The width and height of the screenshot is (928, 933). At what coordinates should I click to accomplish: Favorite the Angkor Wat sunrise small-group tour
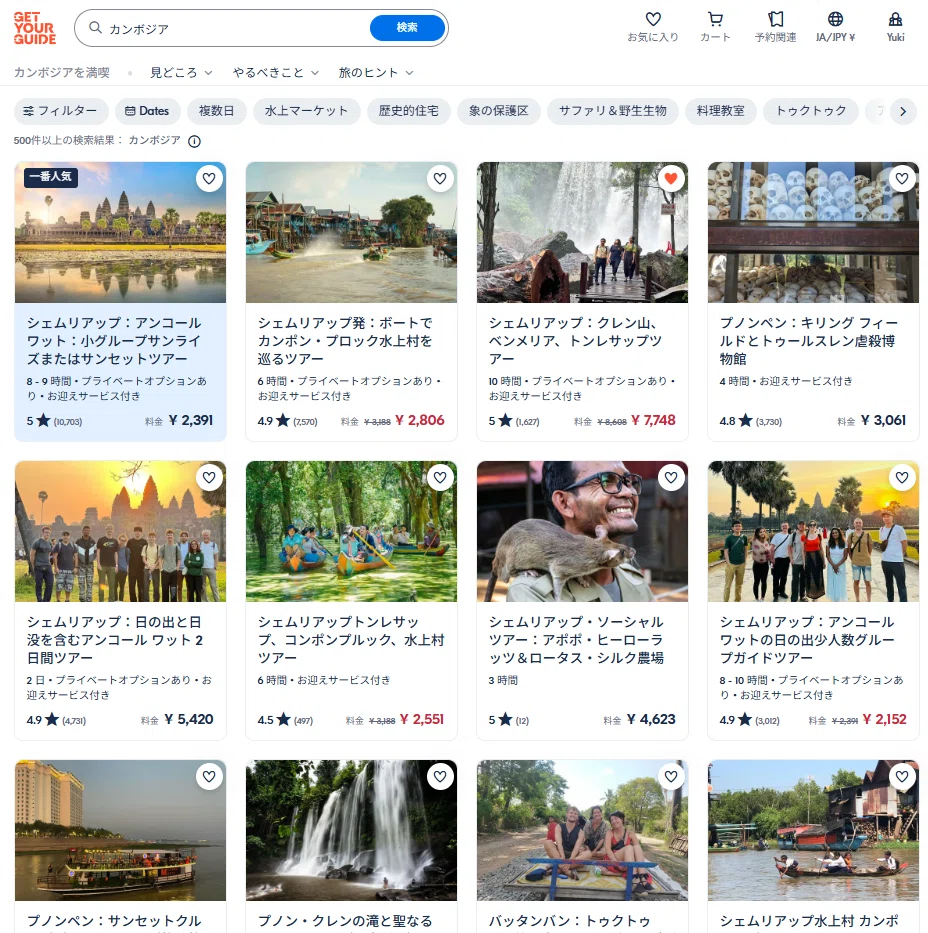(209, 179)
